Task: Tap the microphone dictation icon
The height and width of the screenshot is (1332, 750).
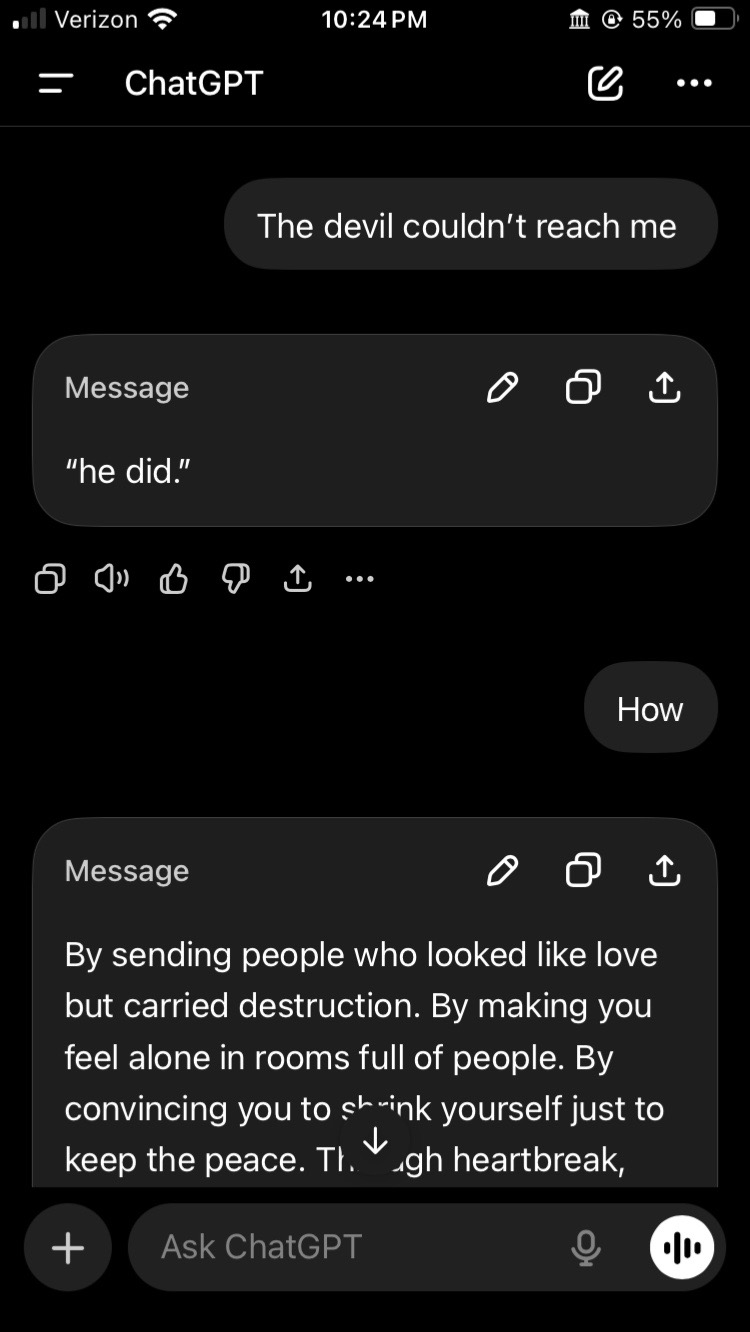Action: point(586,1247)
